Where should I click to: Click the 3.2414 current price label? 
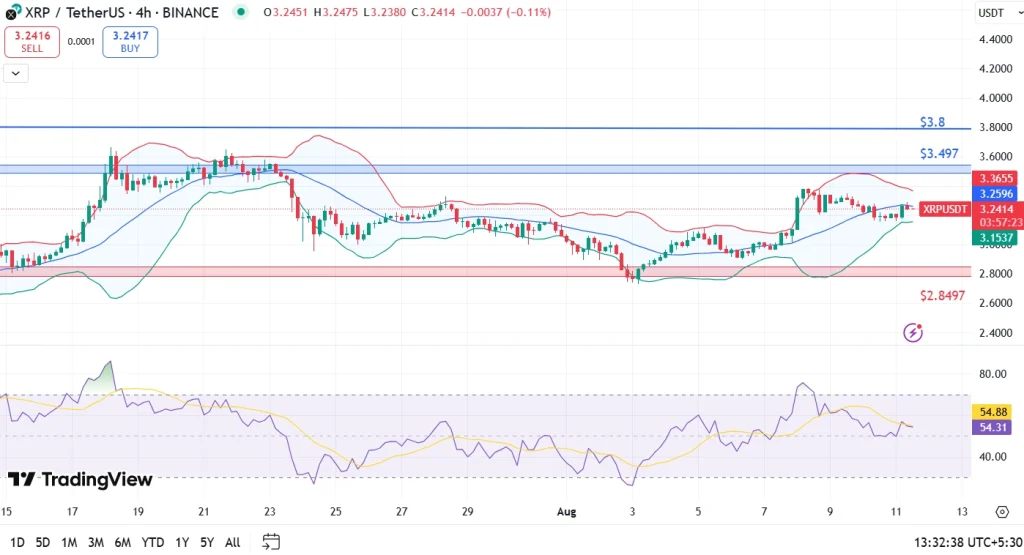tap(997, 209)
